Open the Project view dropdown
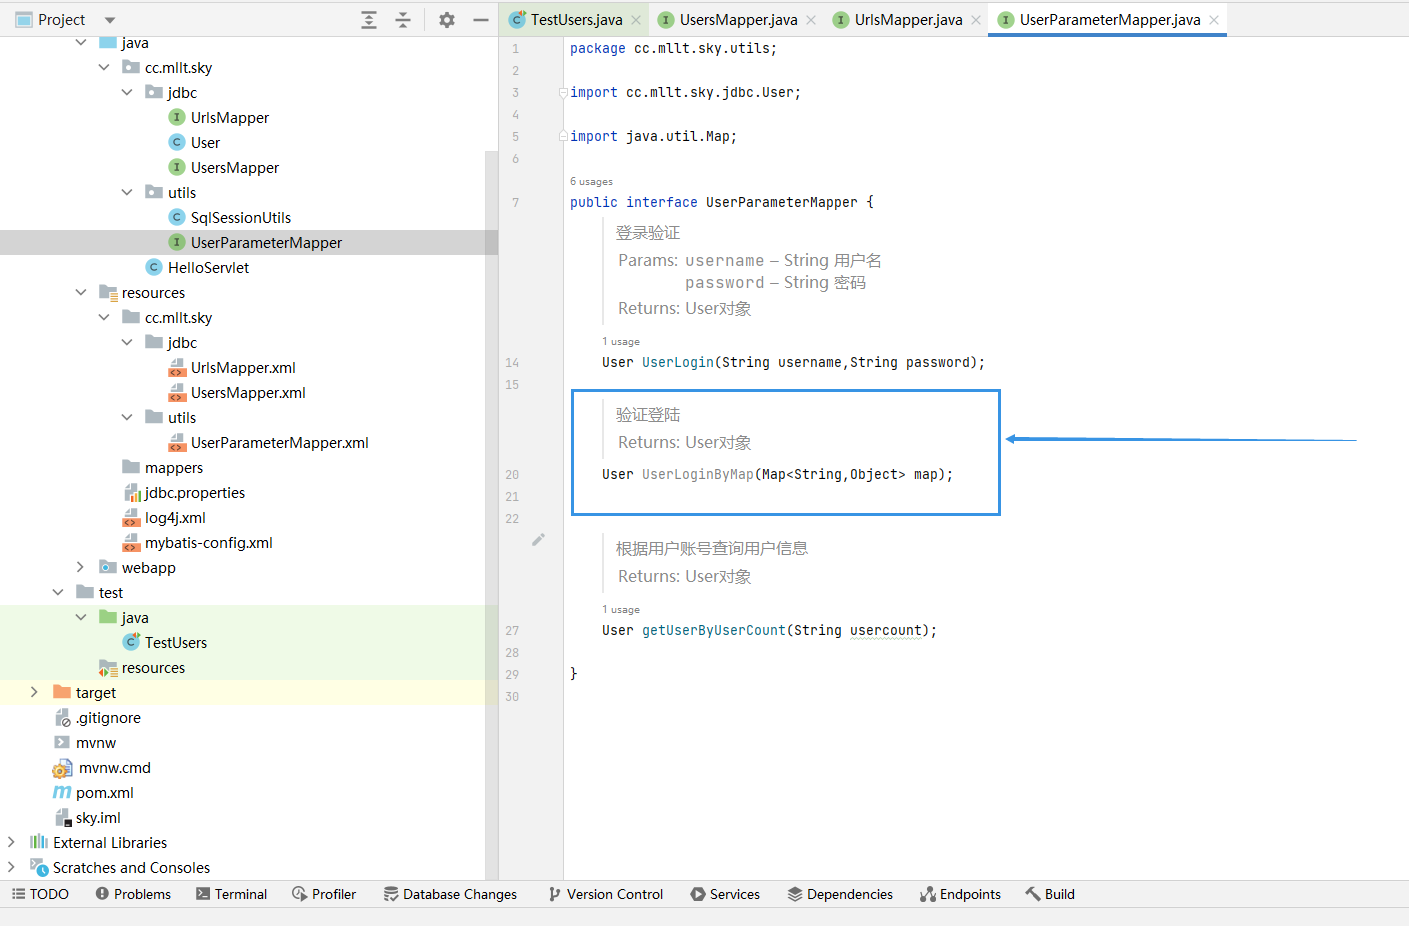This screenshot has height=926, width=1409. click(x=110, y=20)
